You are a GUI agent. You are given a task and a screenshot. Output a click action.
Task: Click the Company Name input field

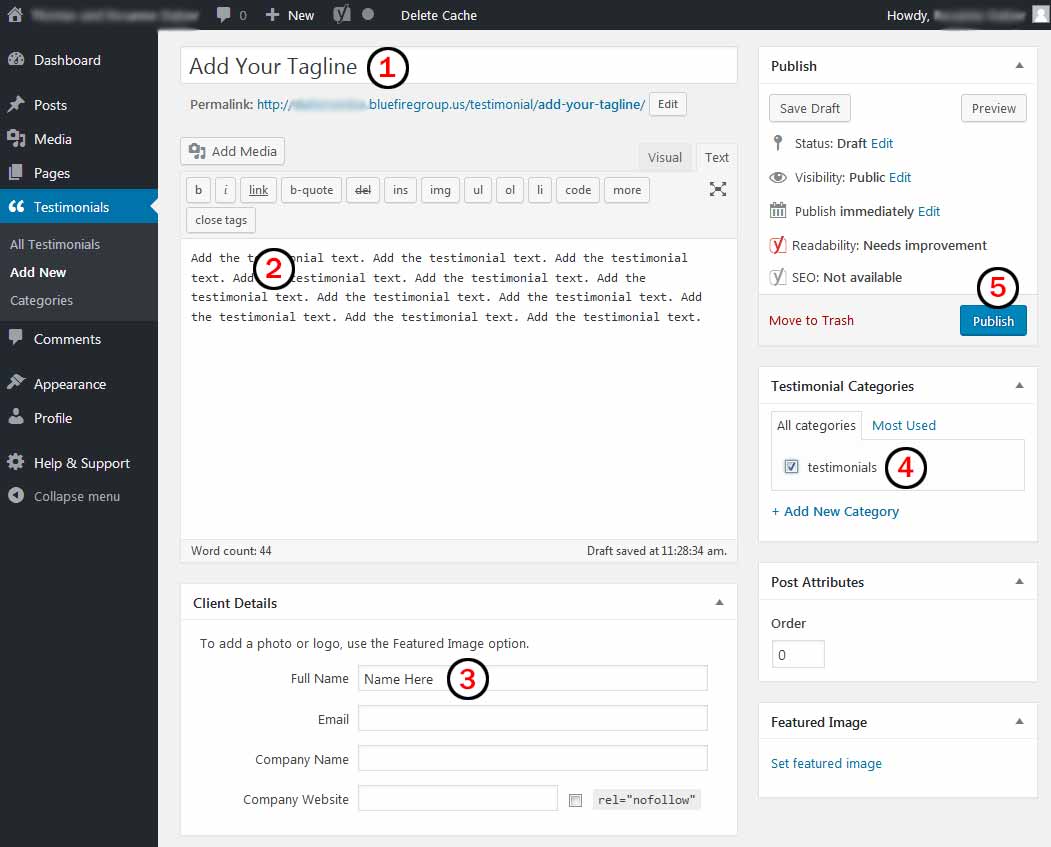point(532,759)
